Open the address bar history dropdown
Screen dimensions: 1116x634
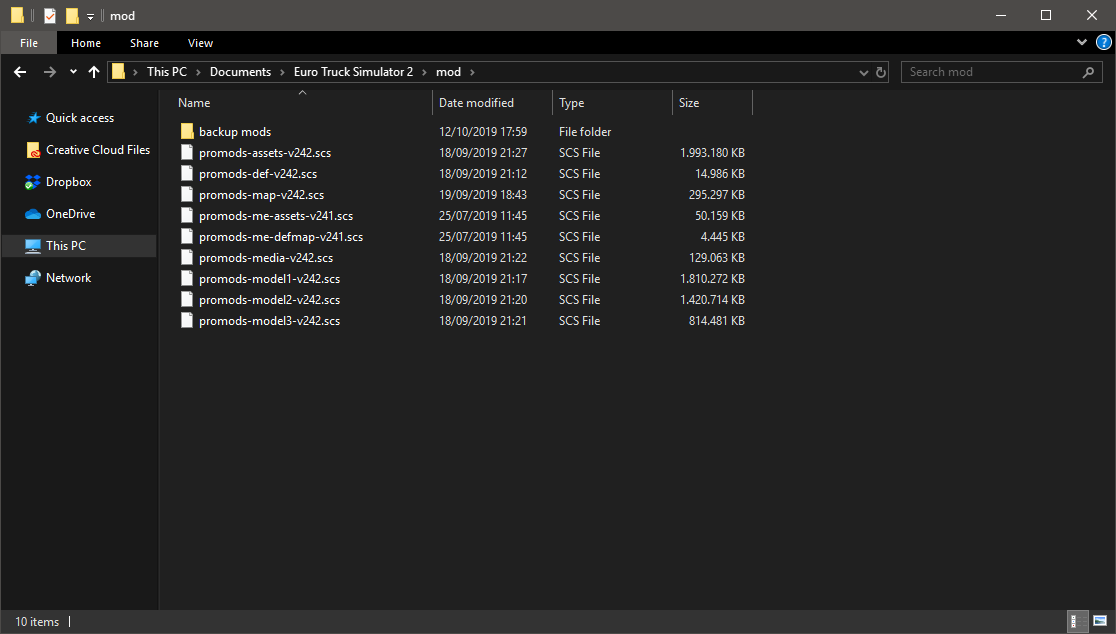click(863, 73)
